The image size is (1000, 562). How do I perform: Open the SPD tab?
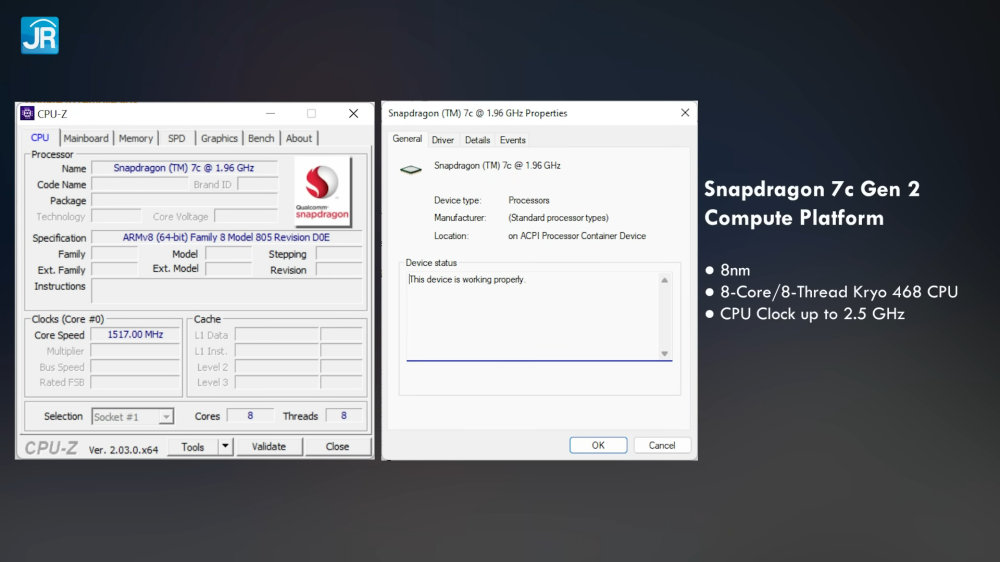[x=177, y=138]
